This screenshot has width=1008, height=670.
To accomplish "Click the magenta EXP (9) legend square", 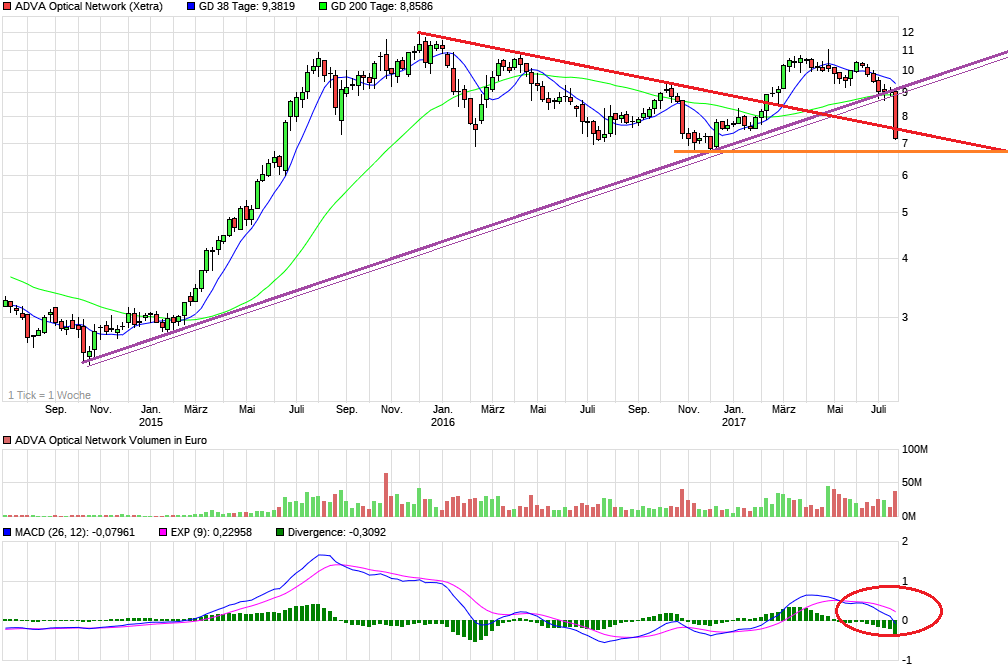I will tap(163, 532).
